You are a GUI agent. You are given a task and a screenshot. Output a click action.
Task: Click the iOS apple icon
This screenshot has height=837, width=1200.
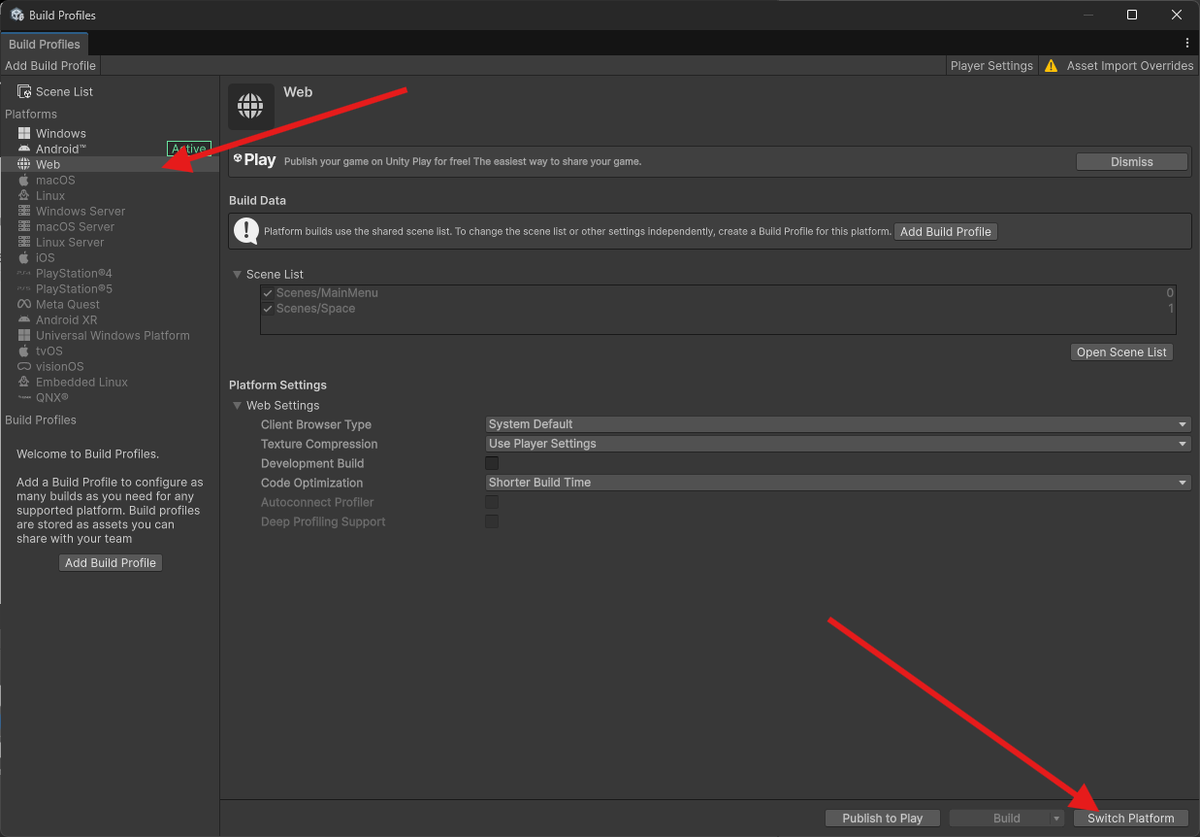click(24, 258)
